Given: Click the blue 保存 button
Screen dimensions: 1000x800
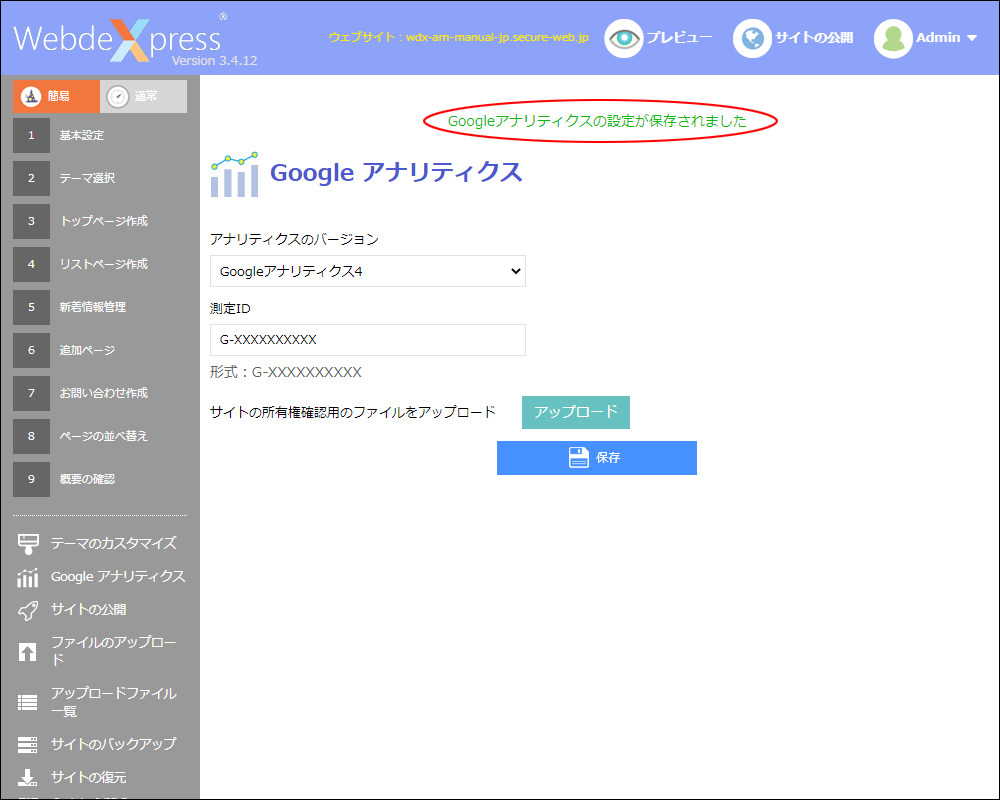Looking at the screenshot, I should coord(597,458).
